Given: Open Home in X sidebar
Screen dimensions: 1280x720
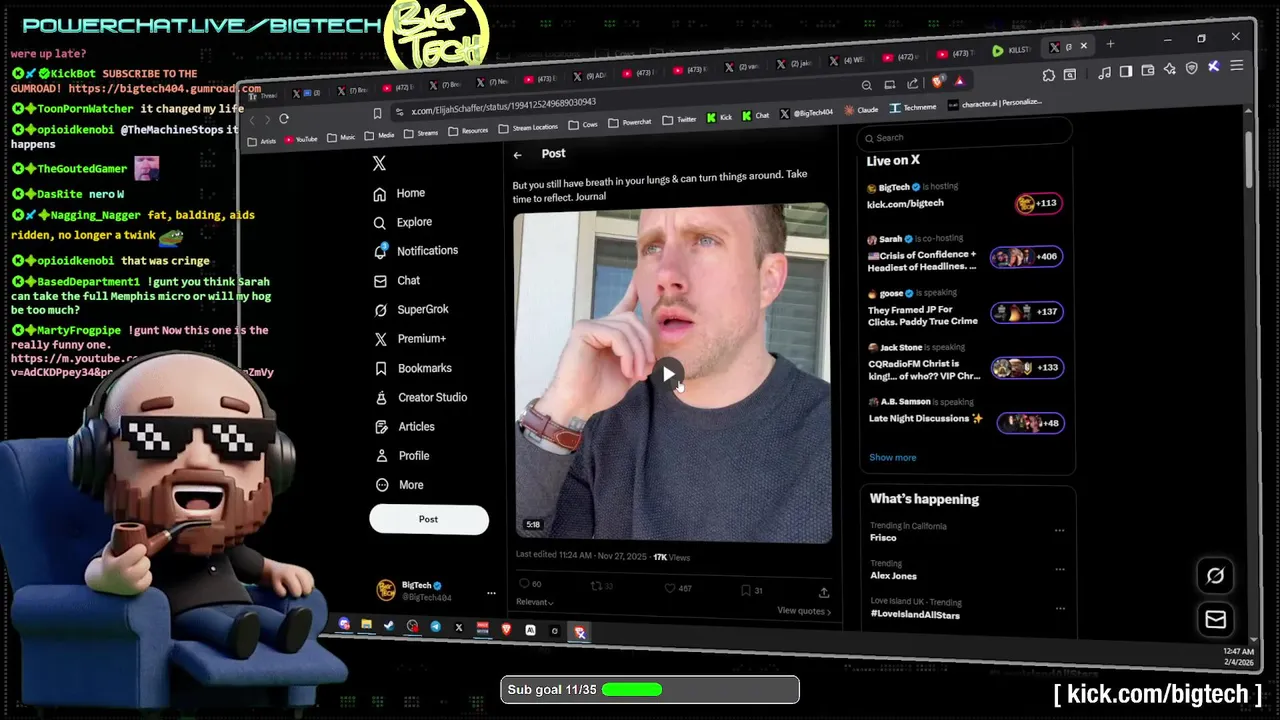Looking at the screenshot, I should (399, 193).
